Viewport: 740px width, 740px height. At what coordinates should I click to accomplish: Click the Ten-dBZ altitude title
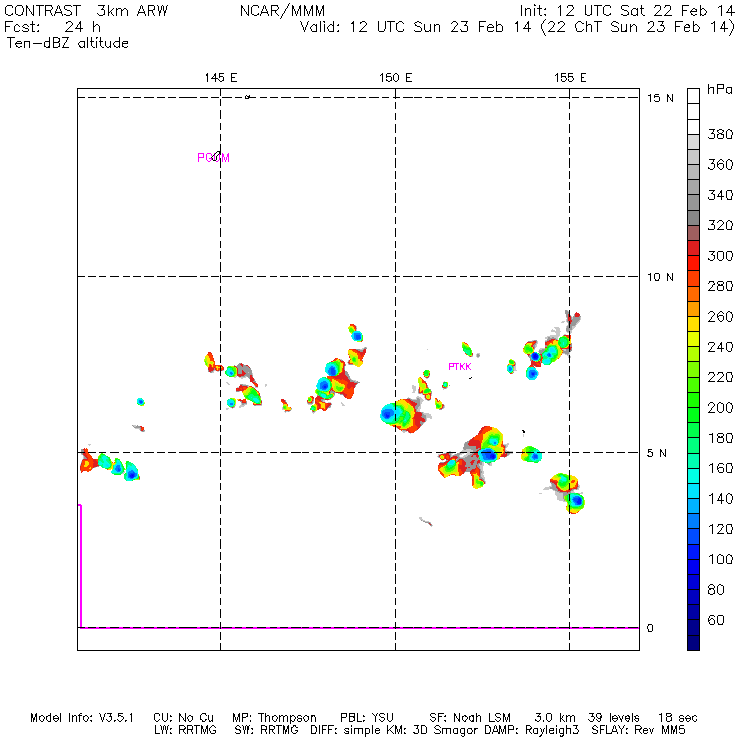pos(66,43)
